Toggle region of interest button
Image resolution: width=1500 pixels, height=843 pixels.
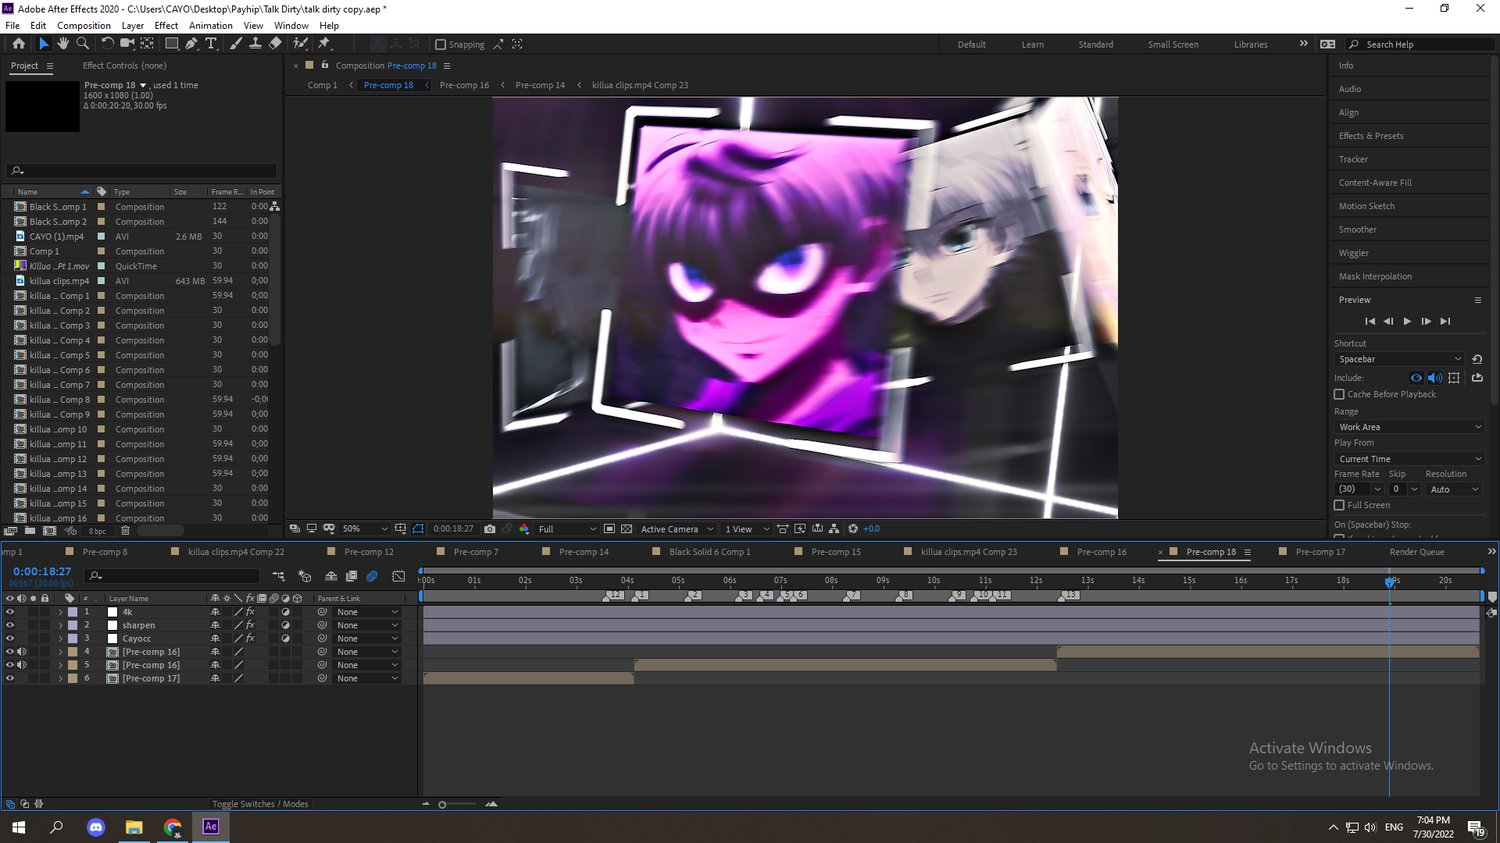(609, 529)
